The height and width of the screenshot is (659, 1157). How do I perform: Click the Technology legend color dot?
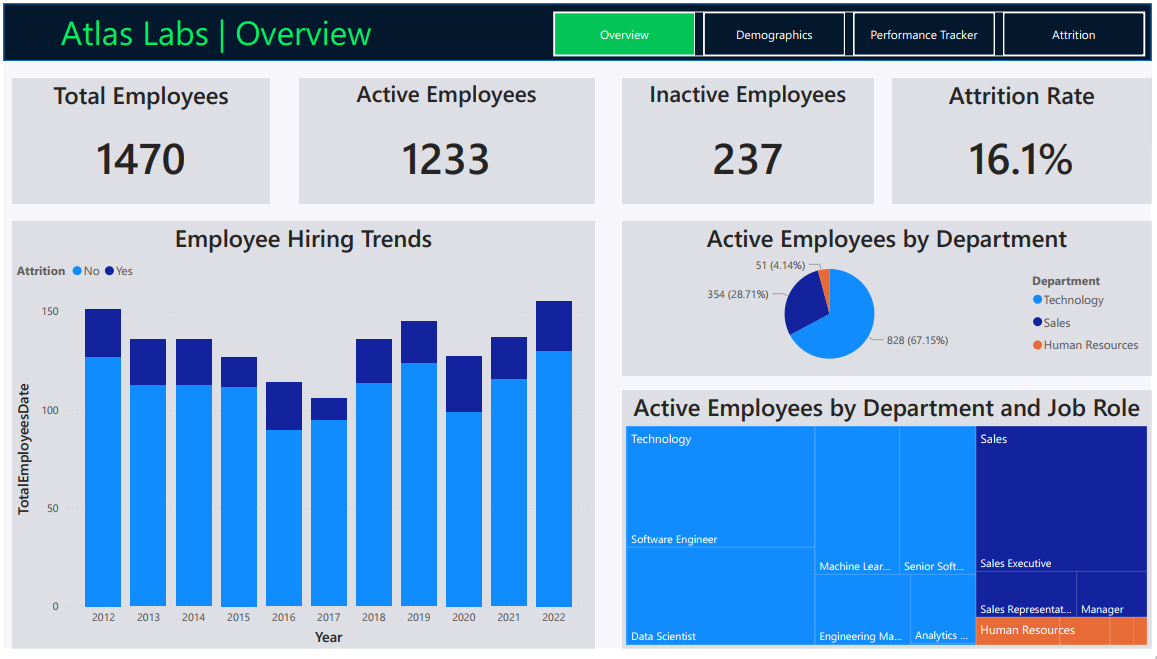[1037, 300]
